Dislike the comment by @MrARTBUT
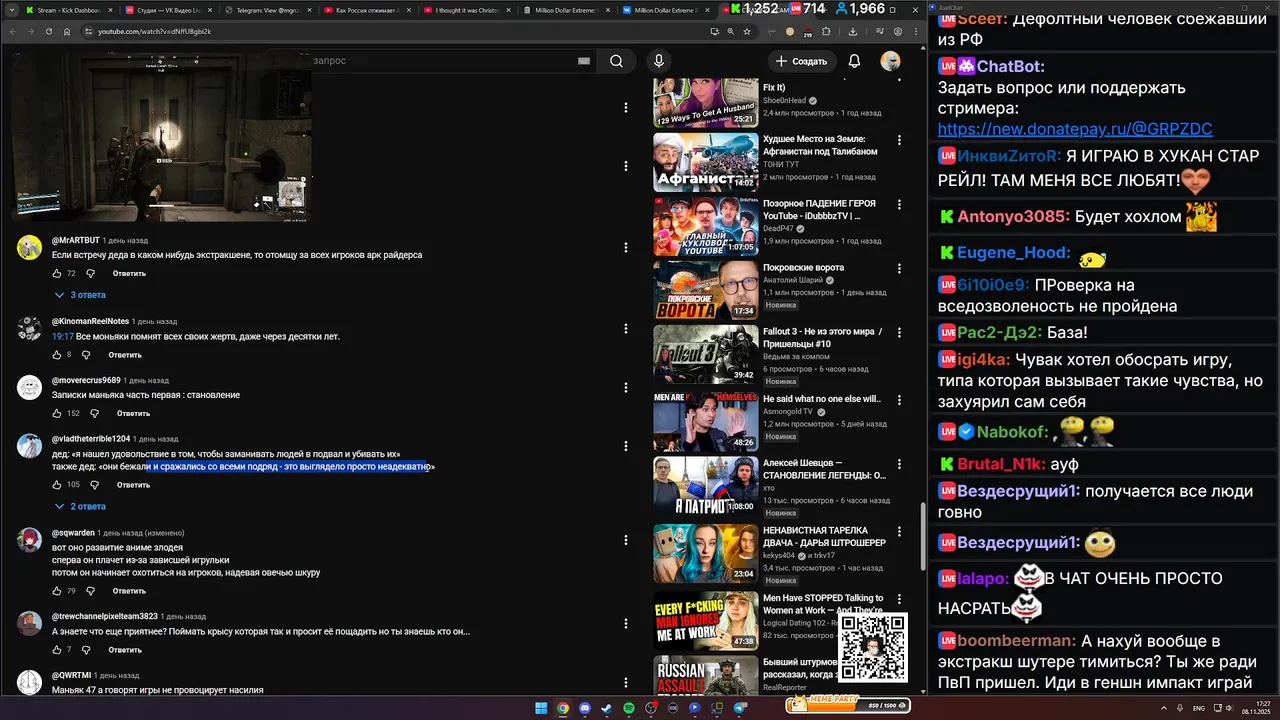The image size is (1280, 720). tap(90, 273)
